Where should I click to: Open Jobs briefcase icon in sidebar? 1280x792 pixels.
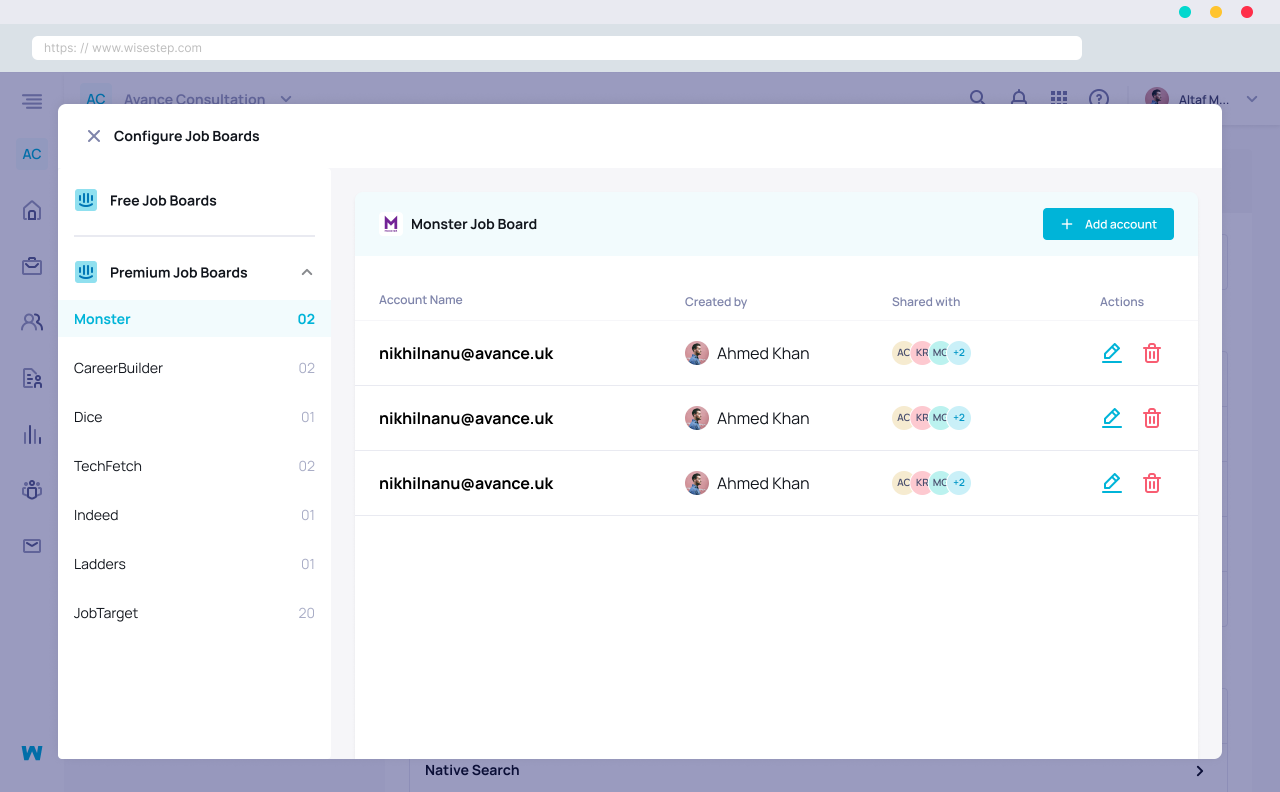click(x=32, y=266)
